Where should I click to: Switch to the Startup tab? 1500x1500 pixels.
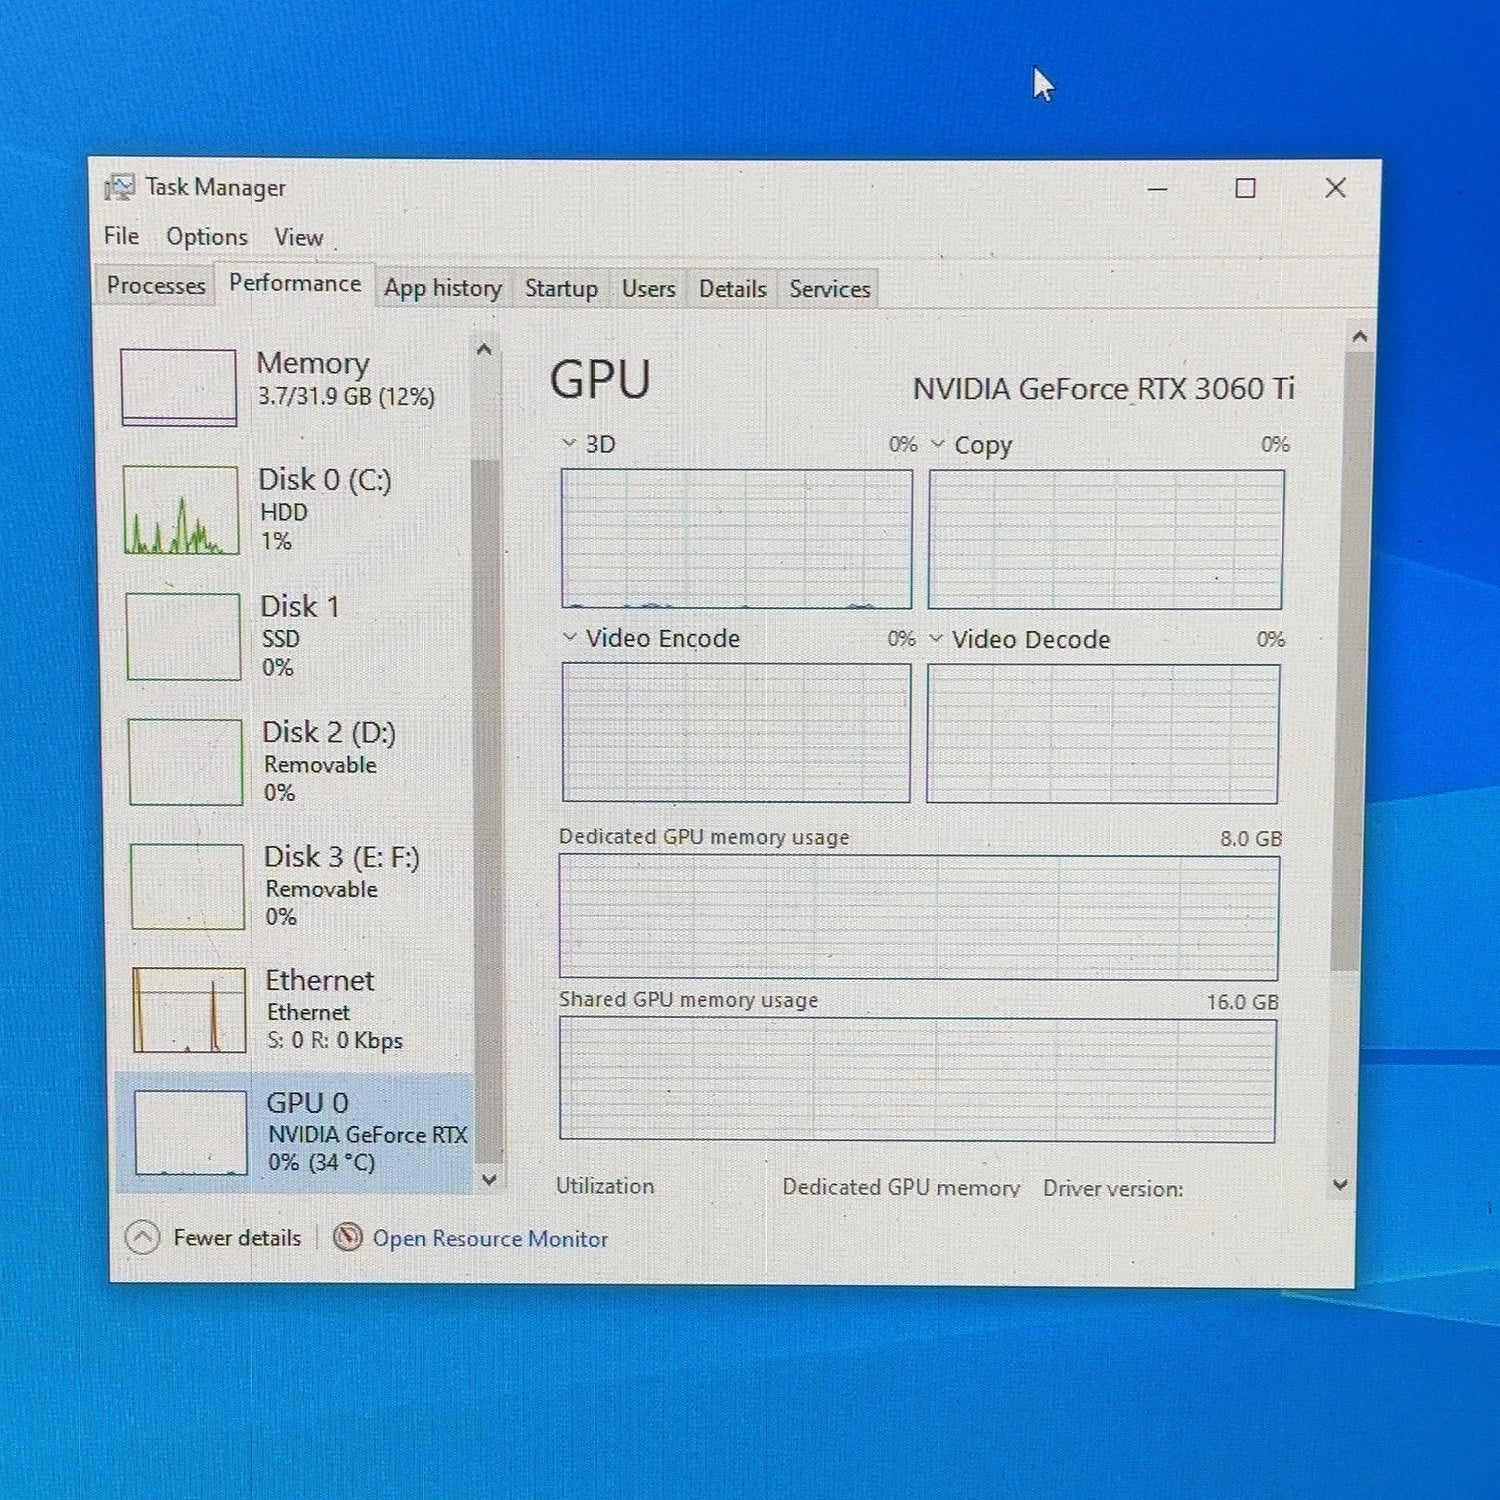(561, 288)
